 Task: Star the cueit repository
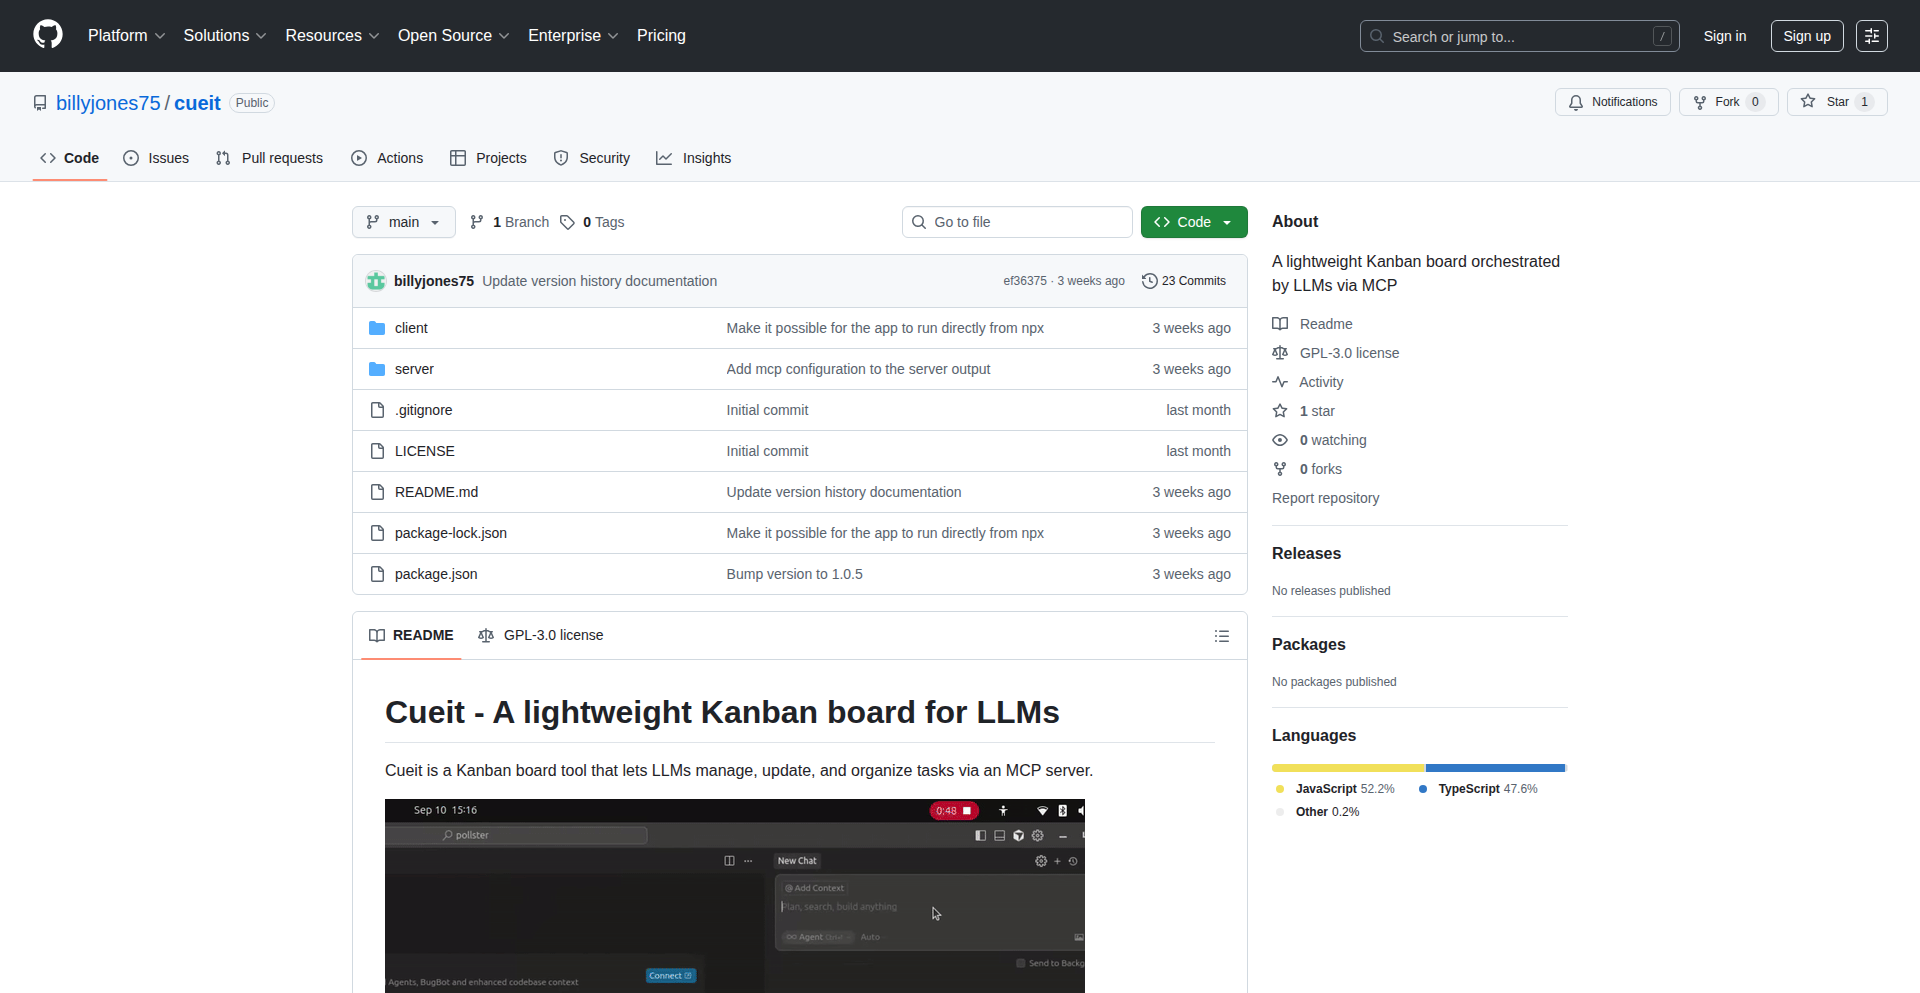pos(1837,102)
